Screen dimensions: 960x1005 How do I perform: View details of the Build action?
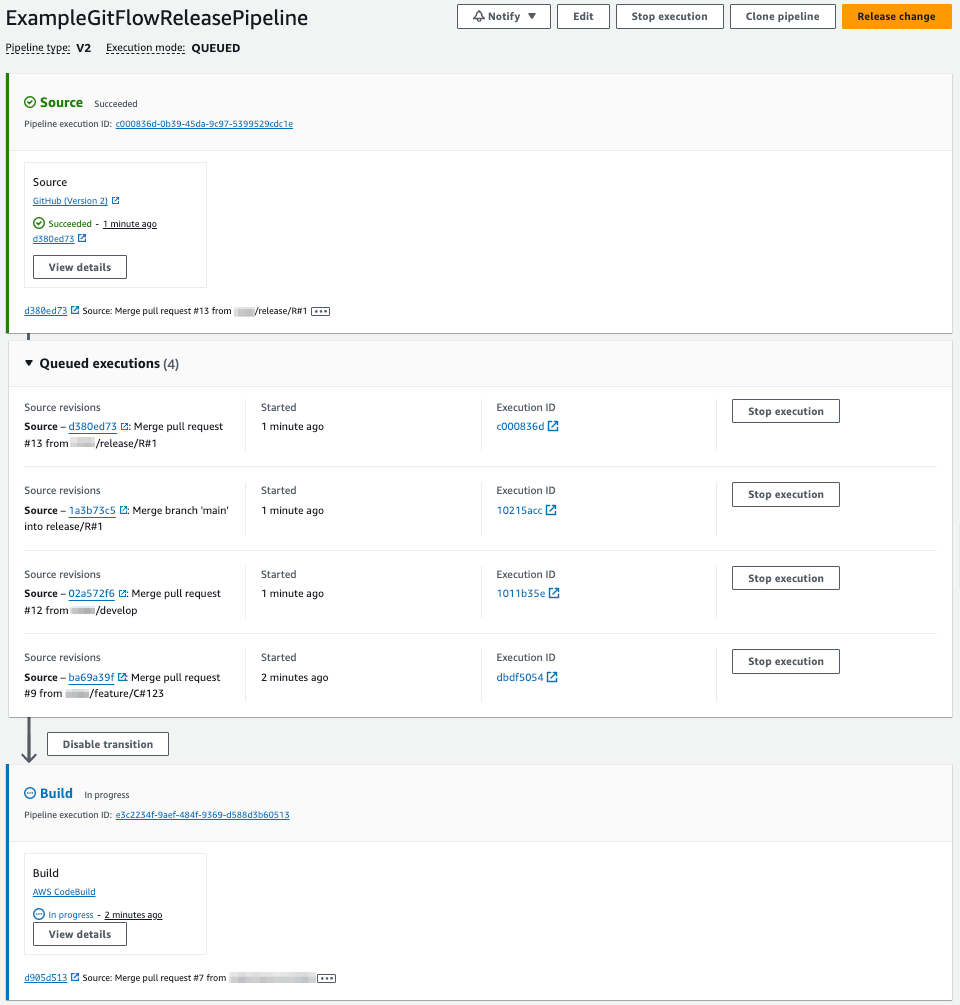(x=79, y=933)
